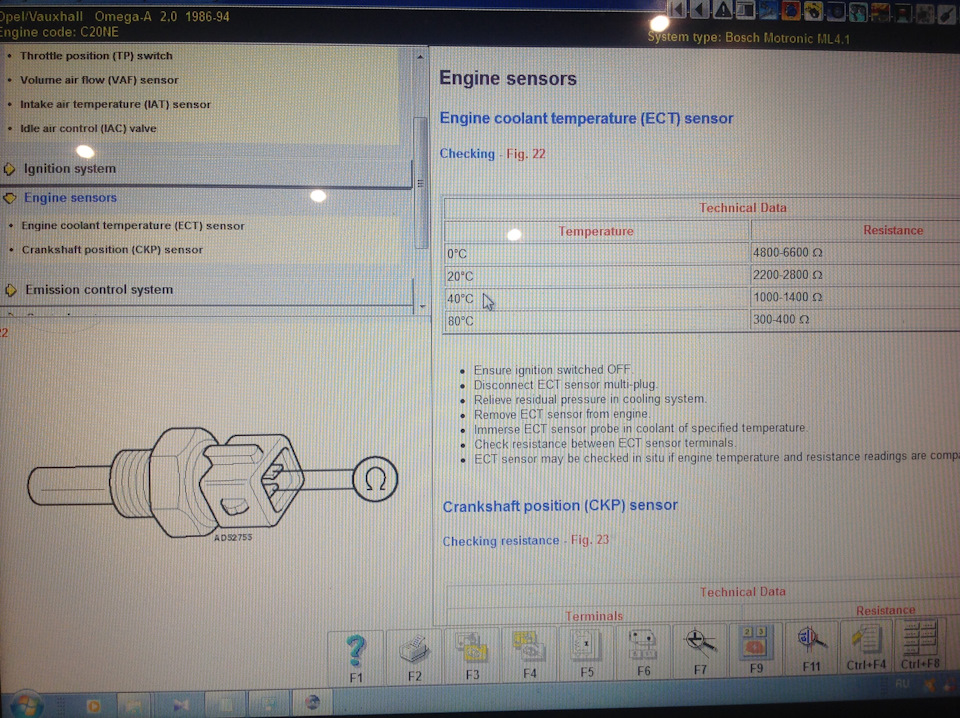Click the 2200-2800 Ω resistance value
Screen dimensions: 960x718
pos(787,275)
